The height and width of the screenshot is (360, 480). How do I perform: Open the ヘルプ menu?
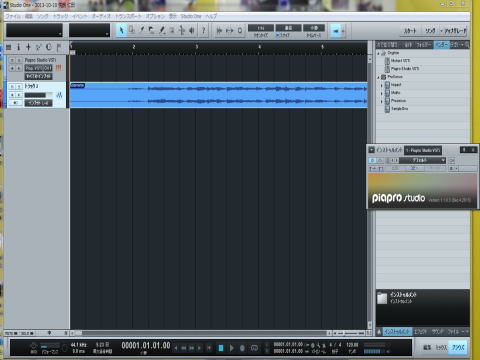tap(211, 16)
